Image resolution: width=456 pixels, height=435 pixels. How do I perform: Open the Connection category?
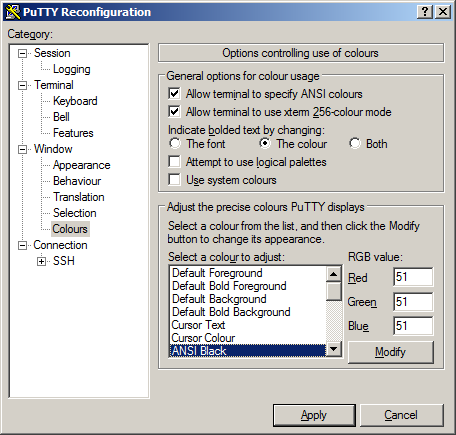60,245
